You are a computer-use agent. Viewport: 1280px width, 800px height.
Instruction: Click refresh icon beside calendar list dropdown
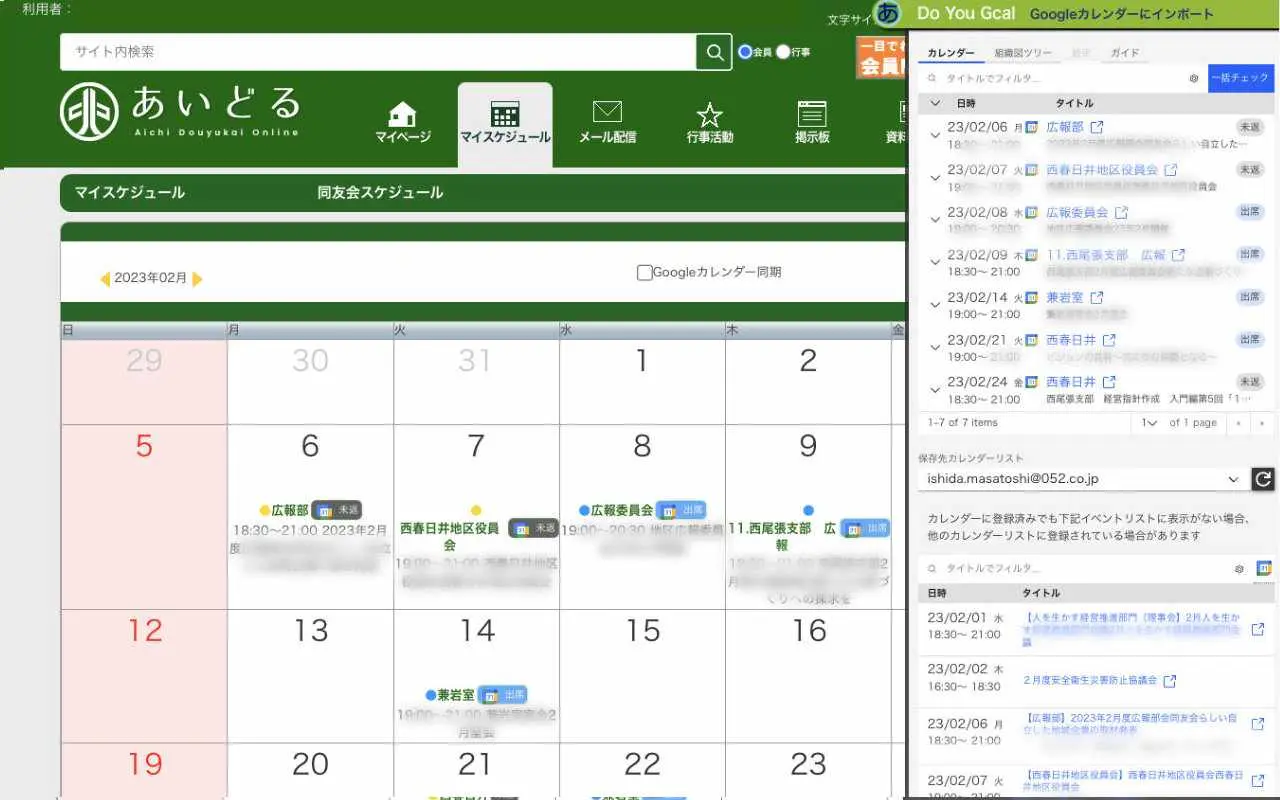pyautogui.click(x=1263, y=479)
